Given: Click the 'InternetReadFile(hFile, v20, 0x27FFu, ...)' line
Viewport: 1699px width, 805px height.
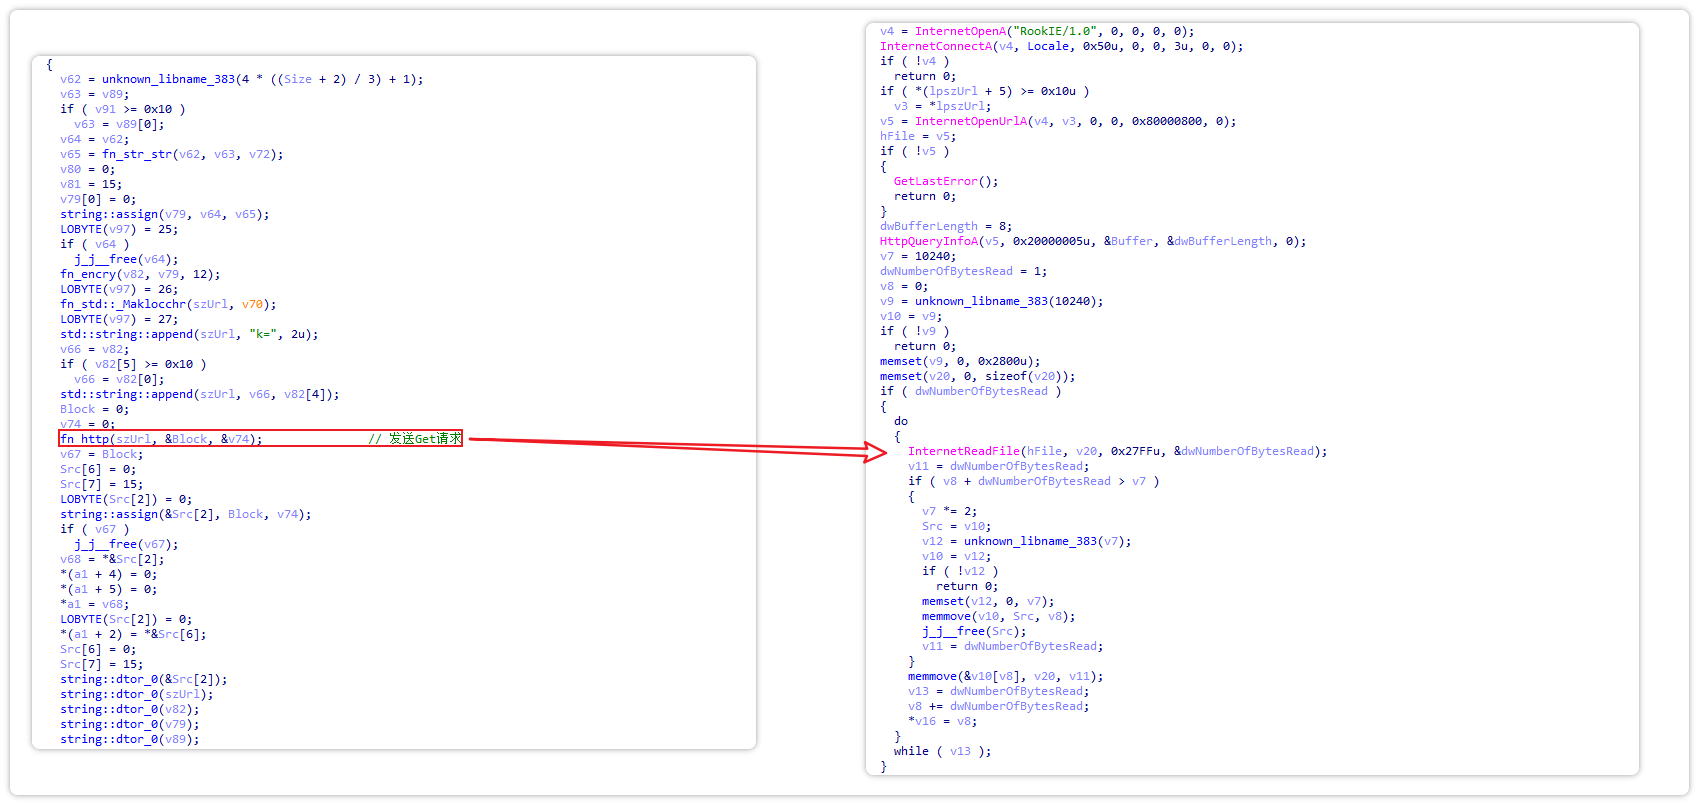Looking at the screenshot, I should (x=1118, y=451).
